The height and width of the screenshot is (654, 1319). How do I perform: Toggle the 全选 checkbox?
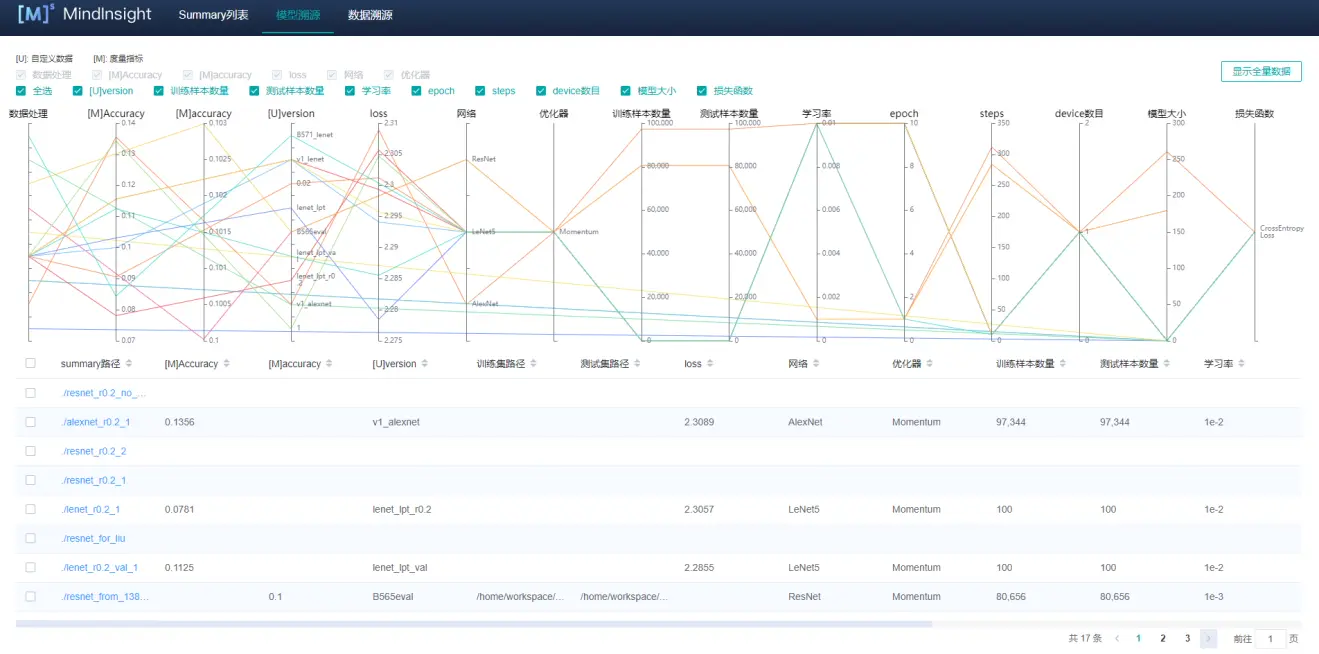point(22,91)
